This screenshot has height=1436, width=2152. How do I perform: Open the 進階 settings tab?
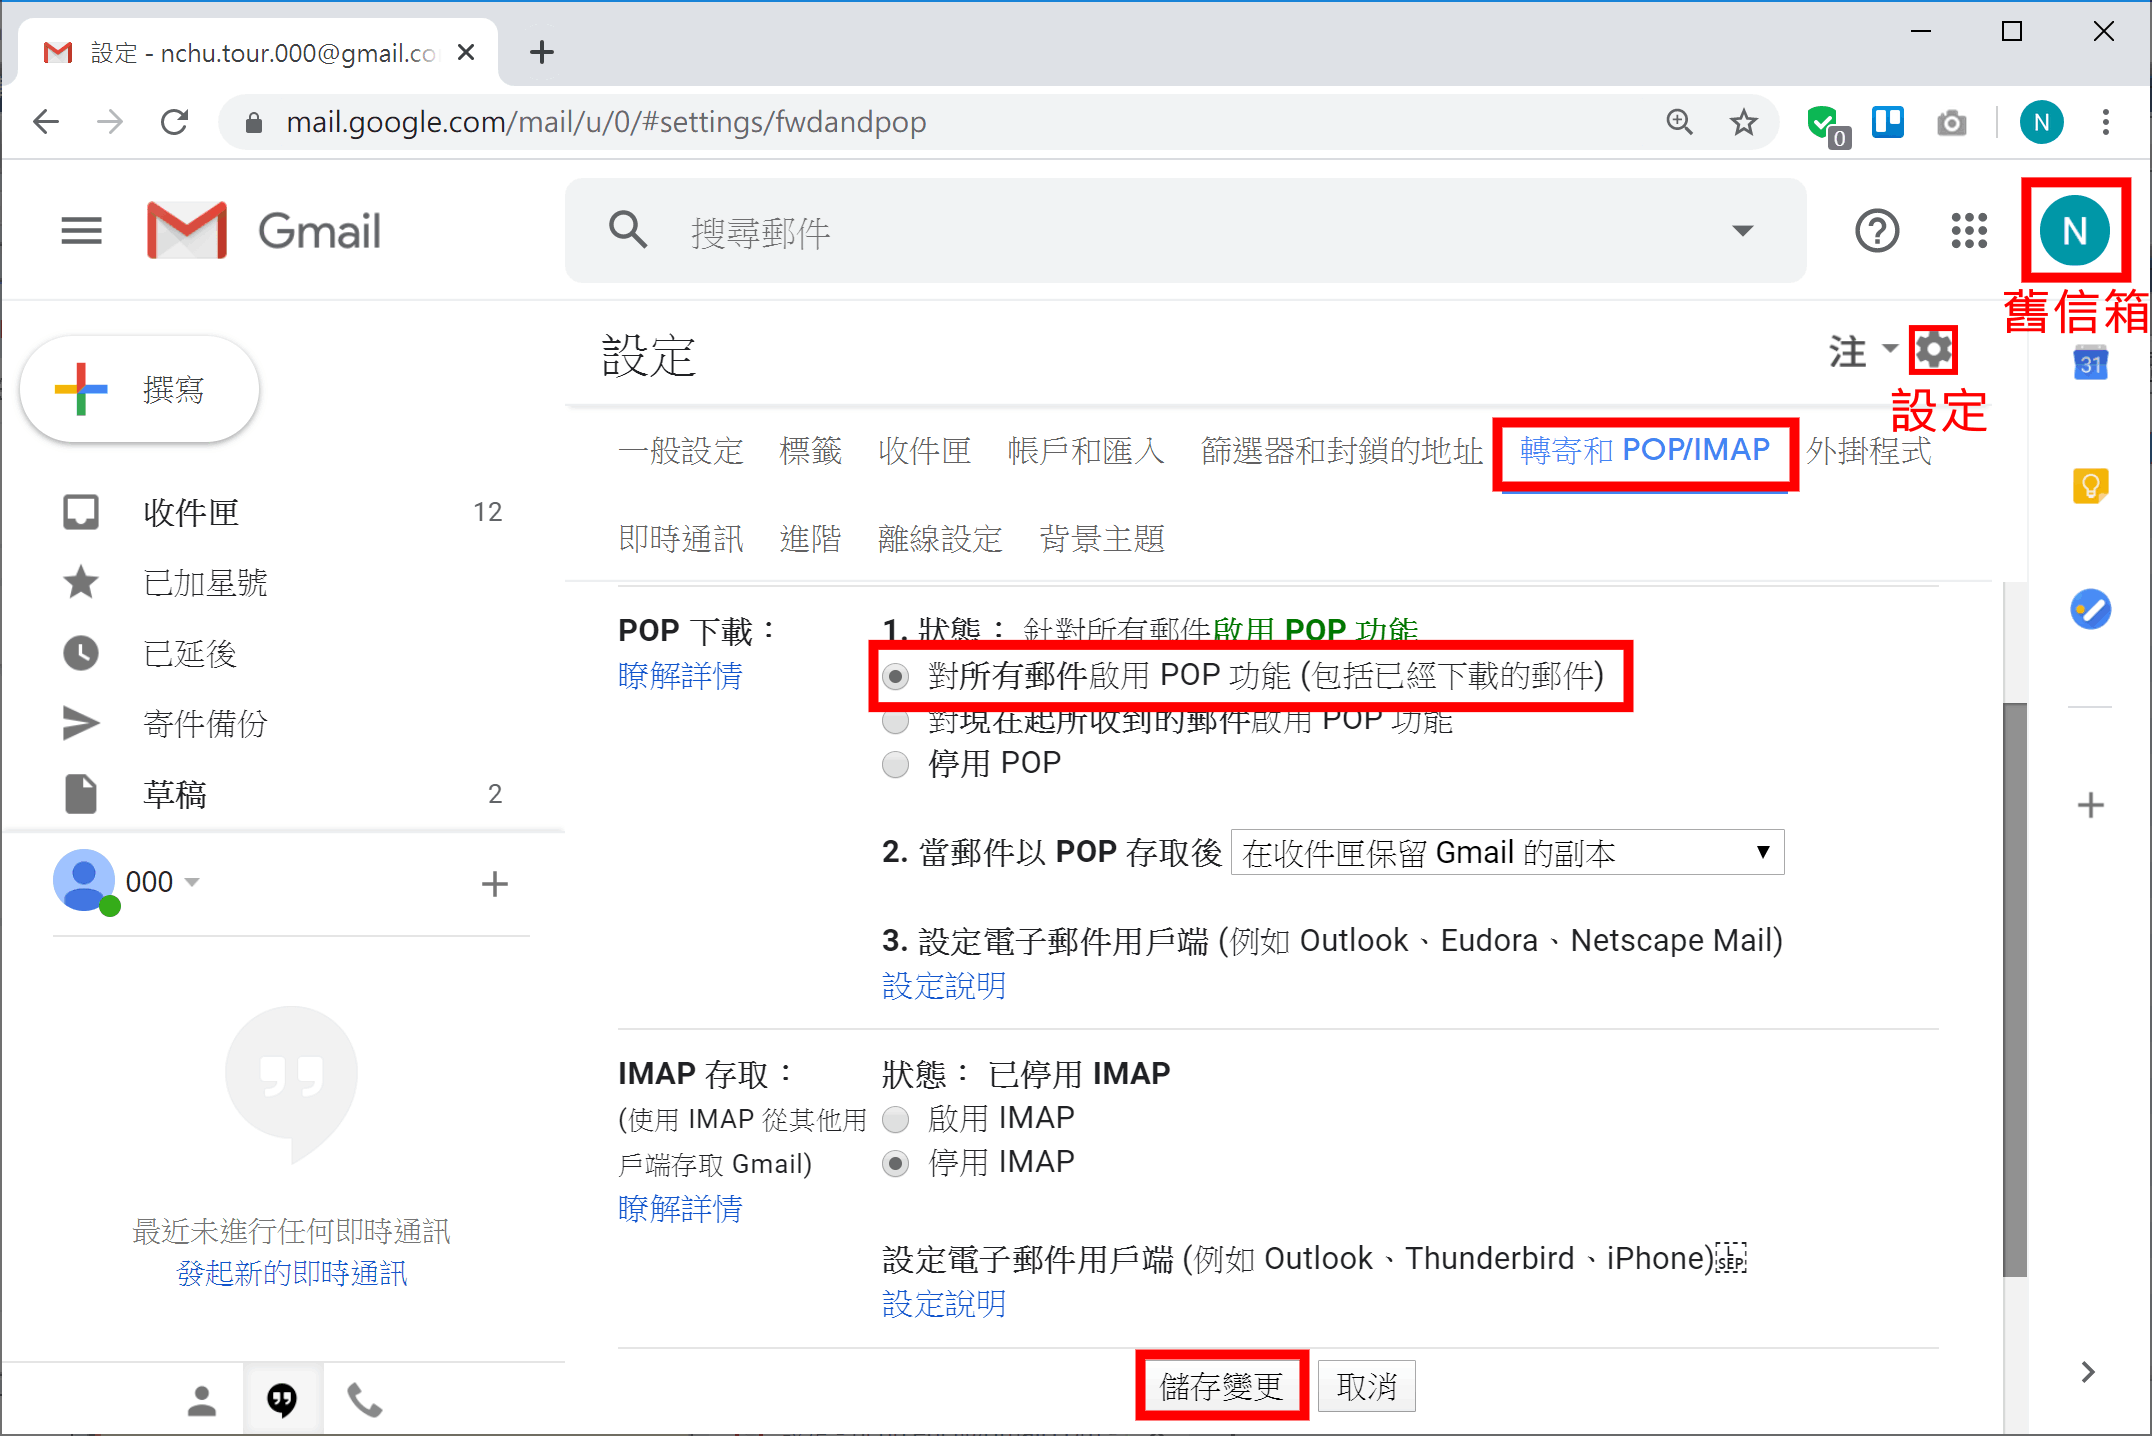coord(810,539)
